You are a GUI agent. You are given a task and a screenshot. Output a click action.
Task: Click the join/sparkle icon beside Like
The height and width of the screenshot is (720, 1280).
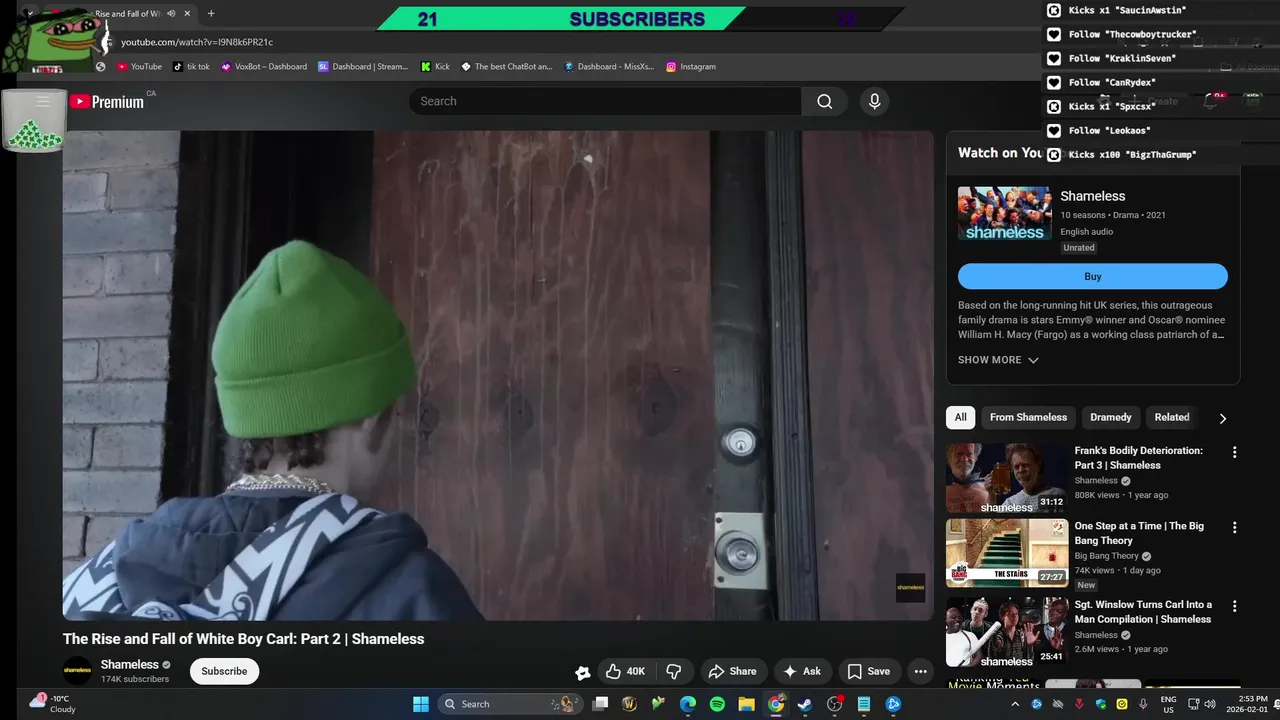coord(583,672)
